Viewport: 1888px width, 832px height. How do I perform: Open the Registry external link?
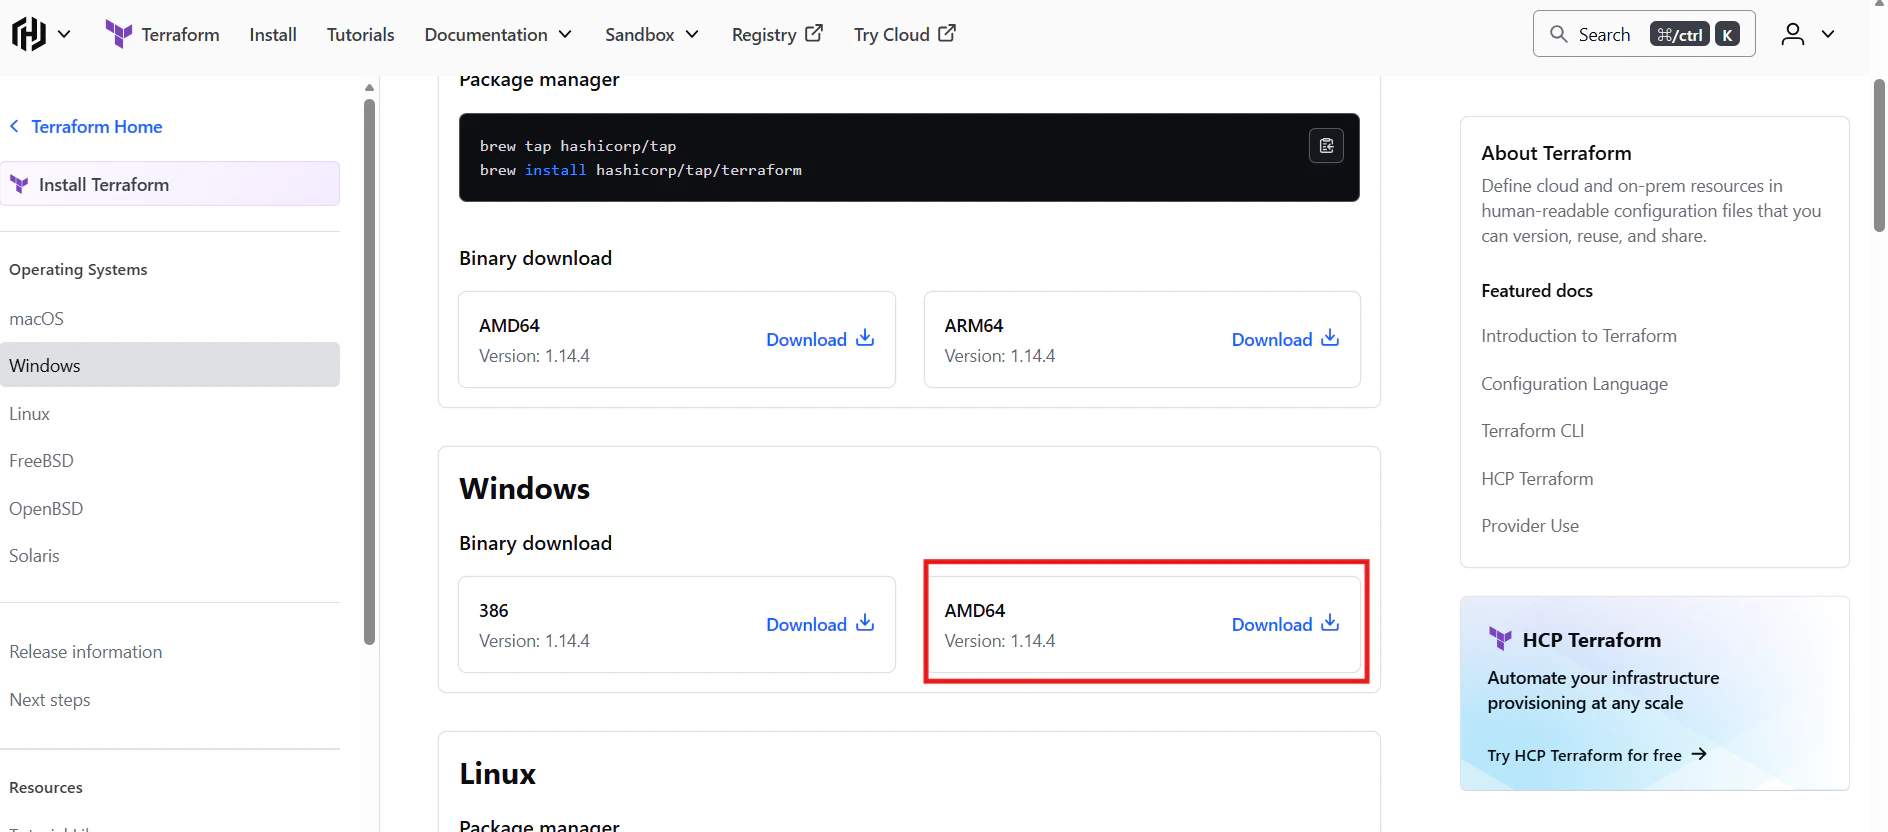point(777,34)
